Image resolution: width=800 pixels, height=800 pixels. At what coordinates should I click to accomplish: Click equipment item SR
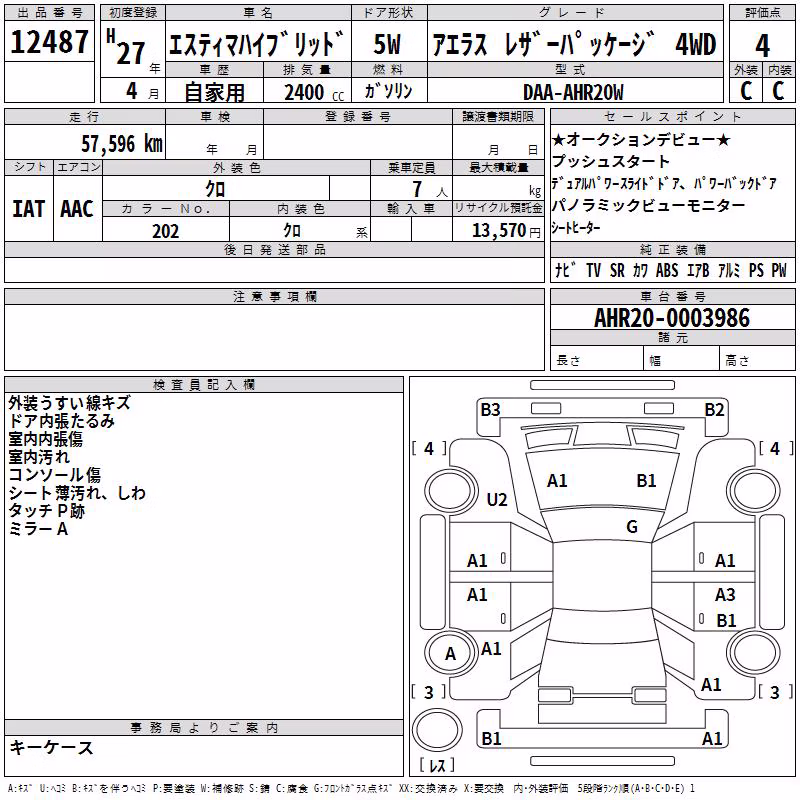point(617,270)
